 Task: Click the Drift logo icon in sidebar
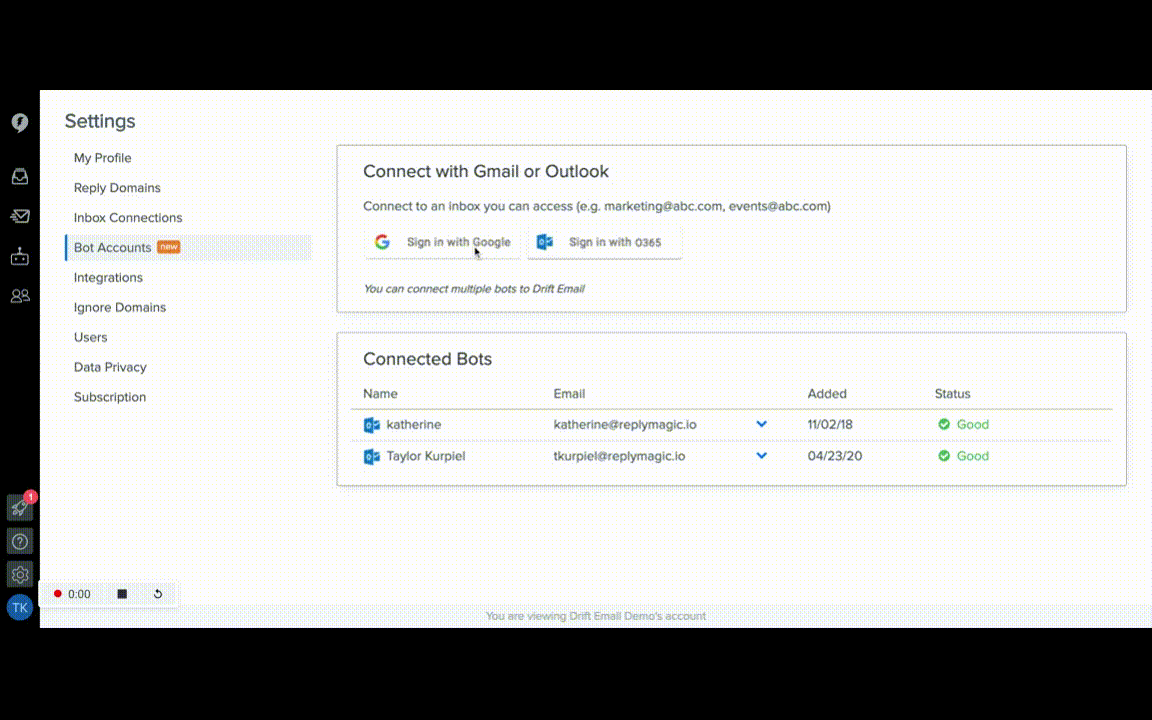pyautogui.click(x=20, y=122)
